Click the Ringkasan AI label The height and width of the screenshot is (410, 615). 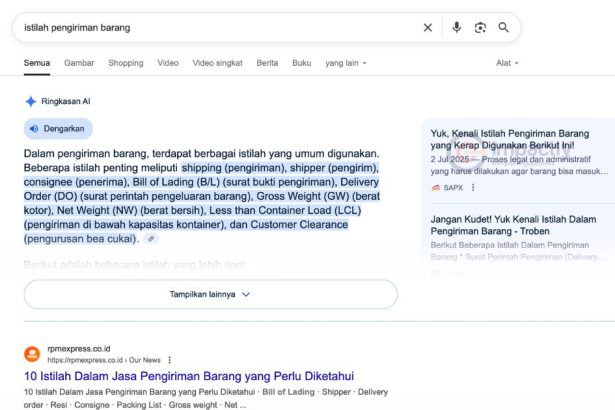tap(66, 101)
